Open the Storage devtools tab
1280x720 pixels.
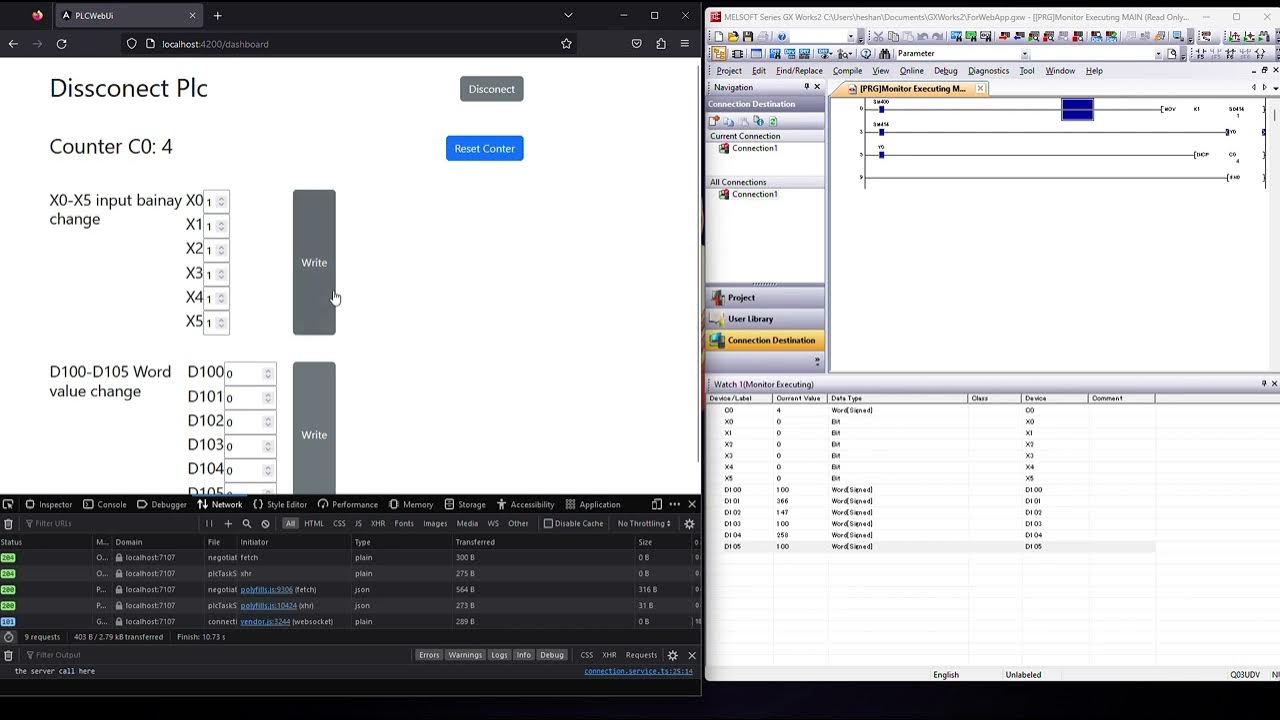click(x=465, y=504)
